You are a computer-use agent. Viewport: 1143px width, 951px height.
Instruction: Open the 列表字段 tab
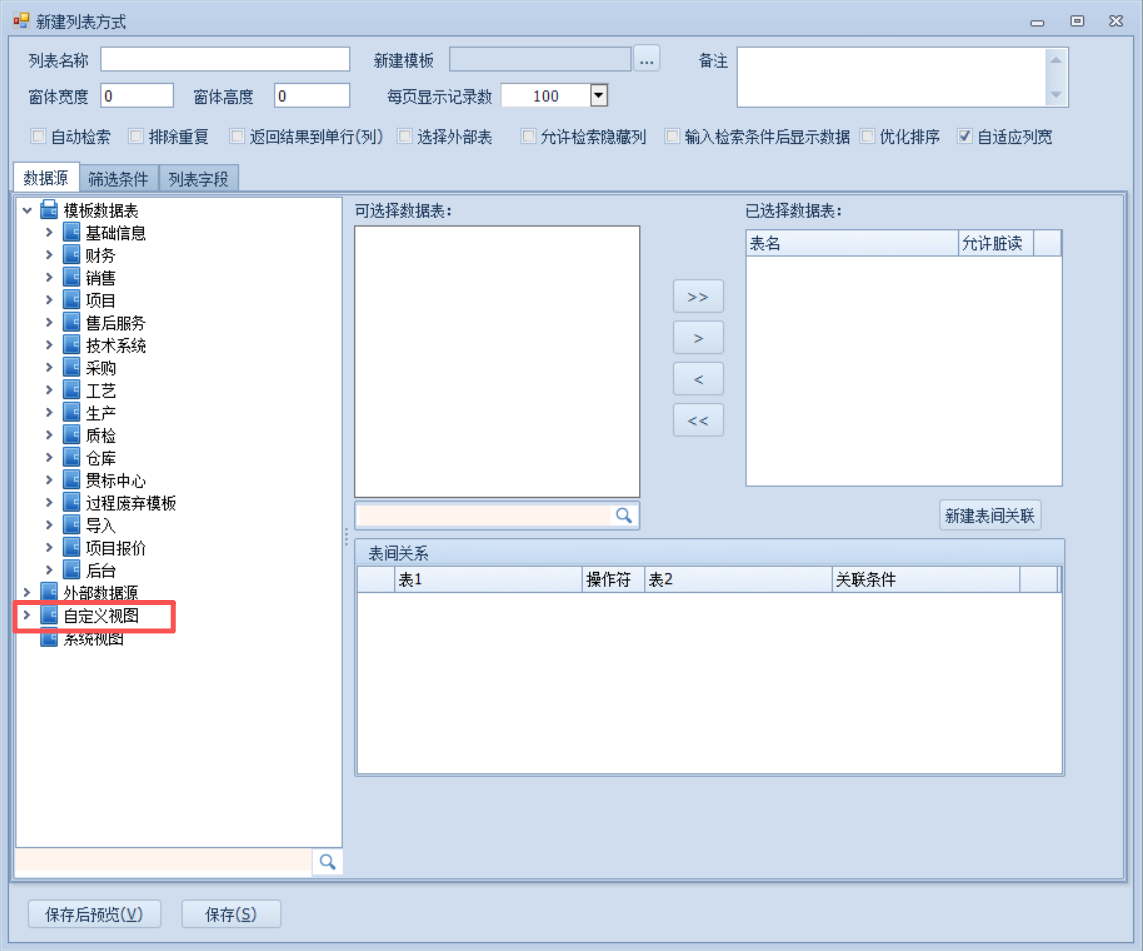click(198, 179)
